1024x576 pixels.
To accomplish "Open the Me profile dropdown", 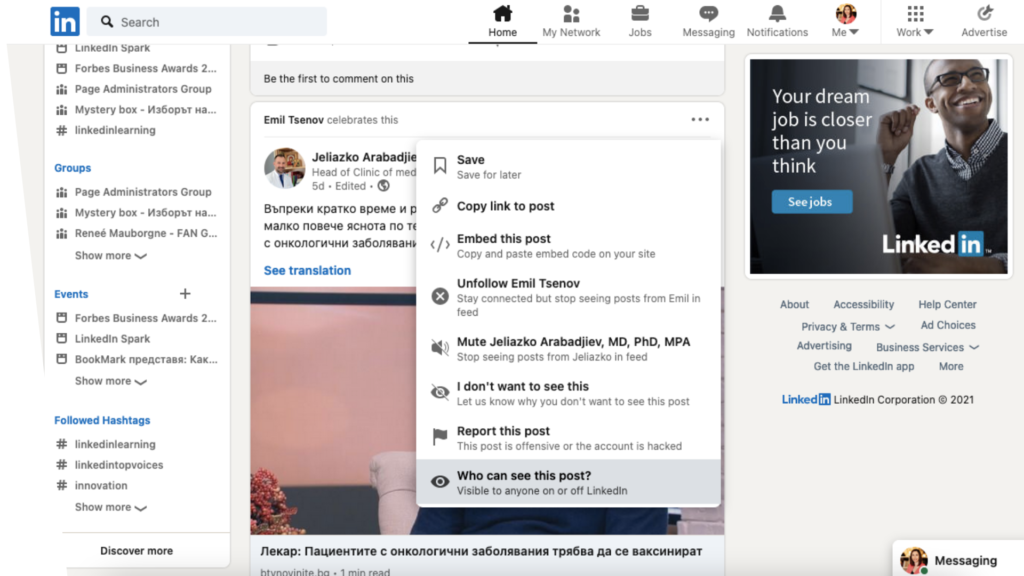I will pyautogui.click(x=846, y=22).
